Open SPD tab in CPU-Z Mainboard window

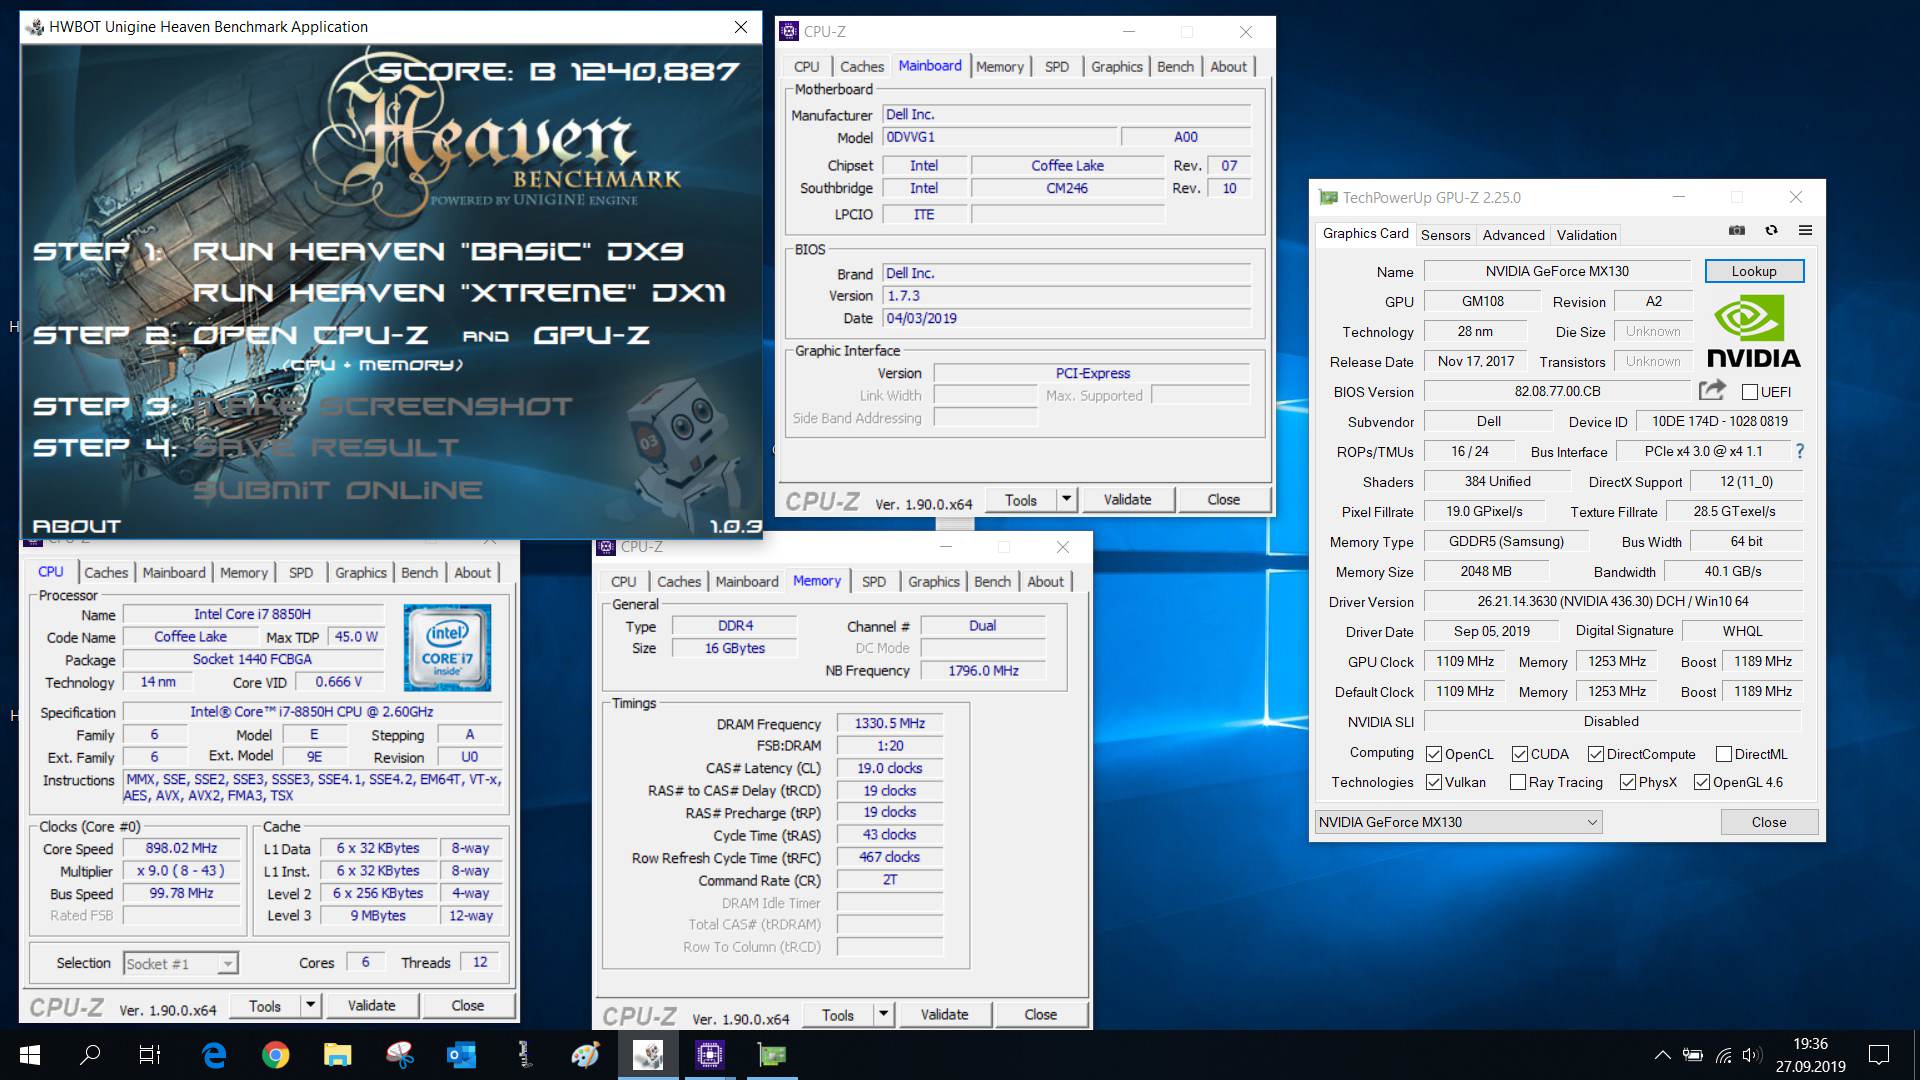coord(1056,66)
